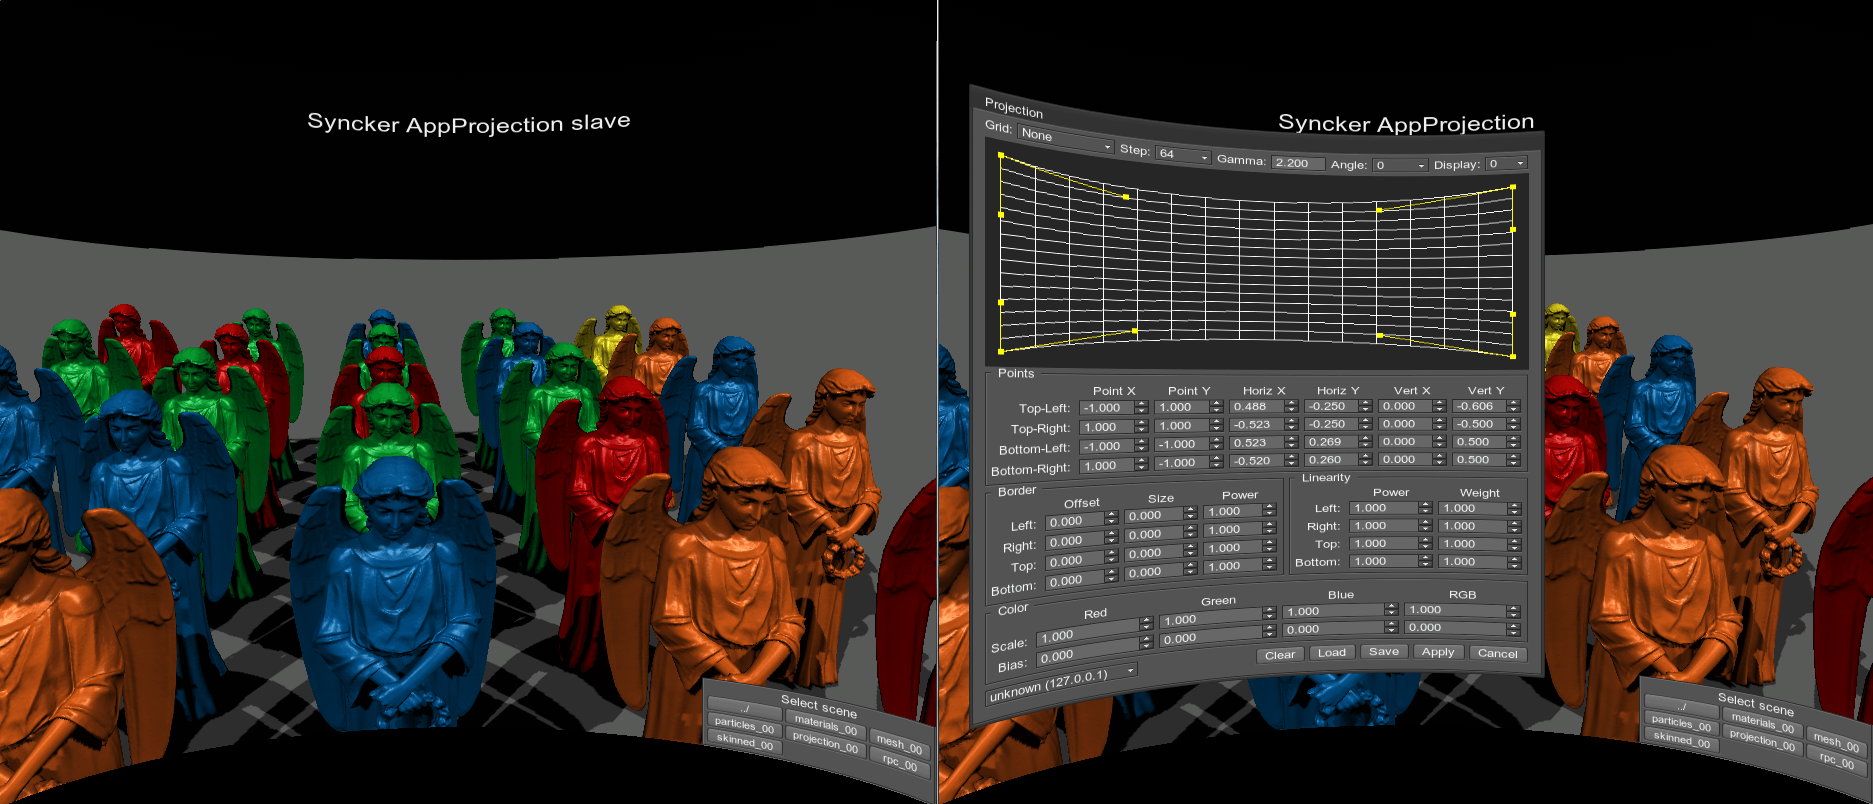Viewport: 1873px width, 804px height.
Task: Open the Grid dropdown showing None
Action: [x=1065, y=141]
